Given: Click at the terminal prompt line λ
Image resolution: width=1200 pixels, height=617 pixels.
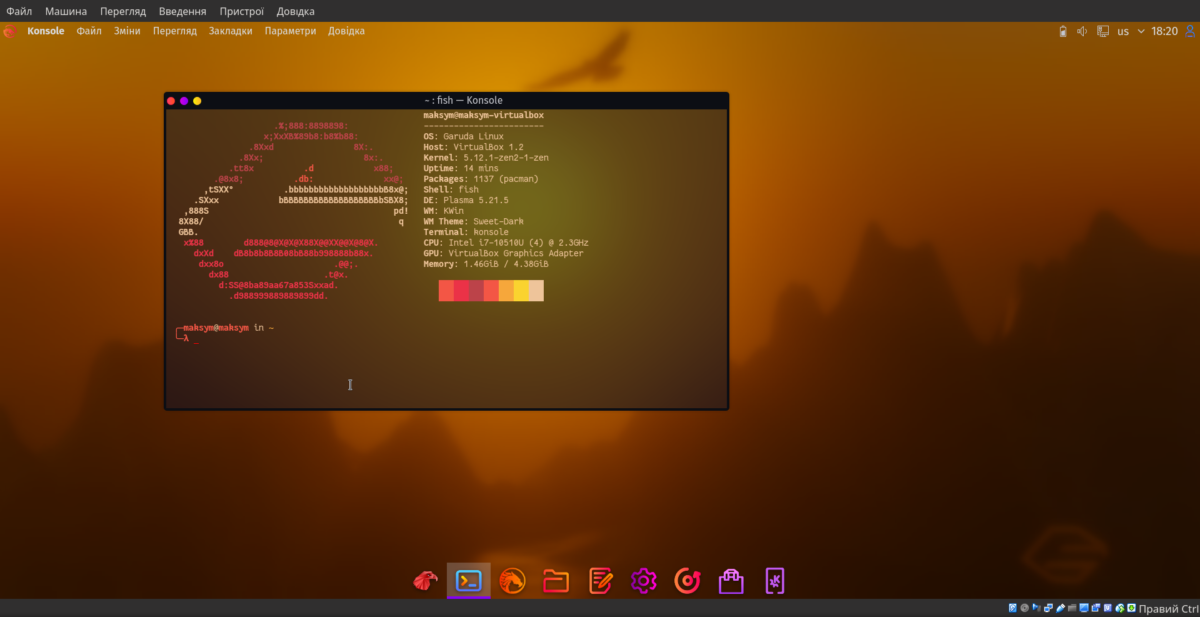Looking at the screenshot, I should coord(186,338).
